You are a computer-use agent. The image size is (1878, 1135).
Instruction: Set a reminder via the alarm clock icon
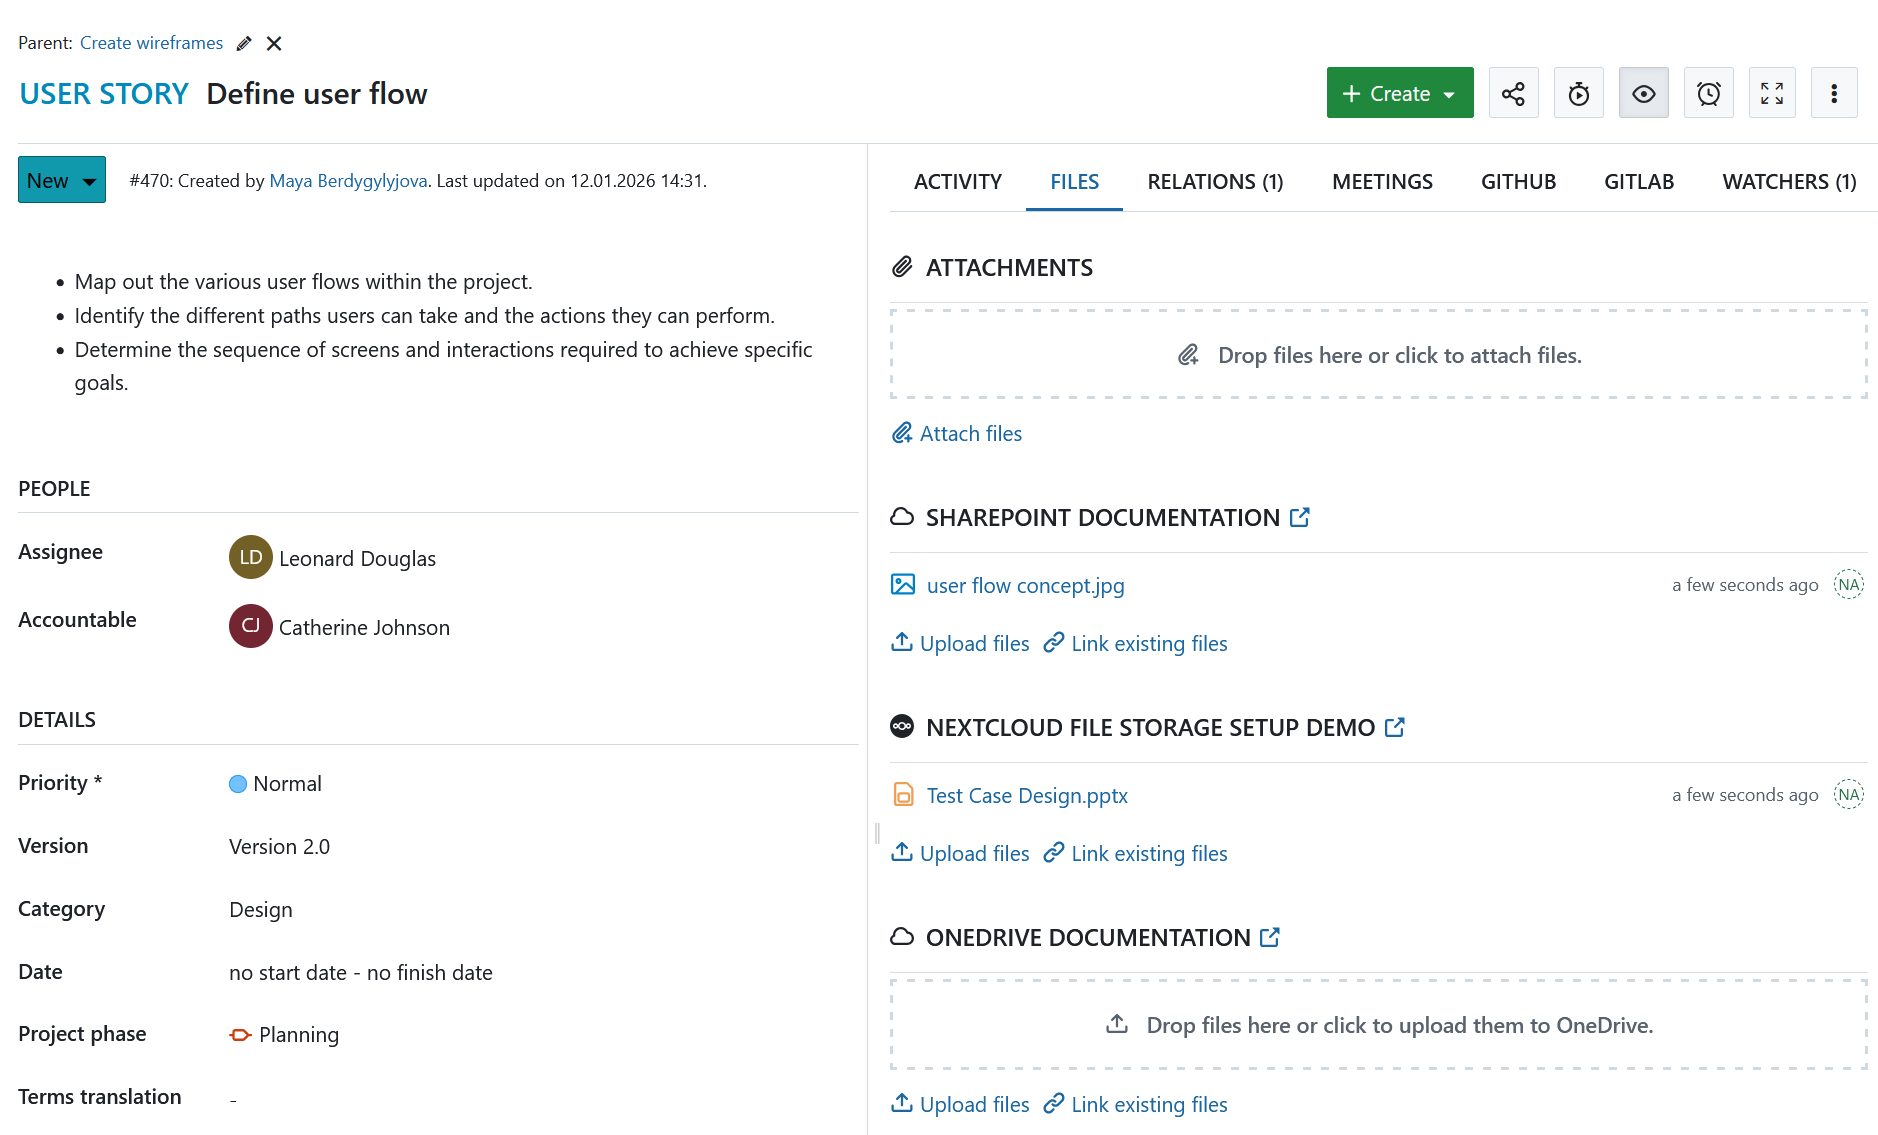click(1708, 92)
